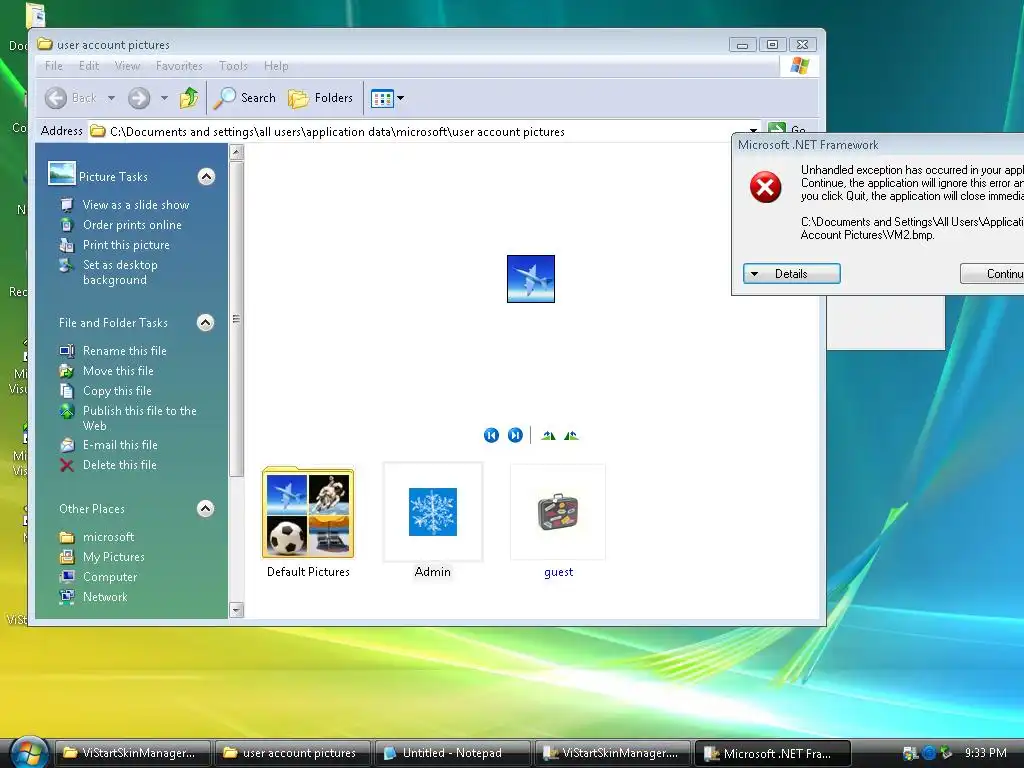Open My Pictures in Other Places
Image resolution: width=1024 pixels, height=768 pixels.
point(114,557)
